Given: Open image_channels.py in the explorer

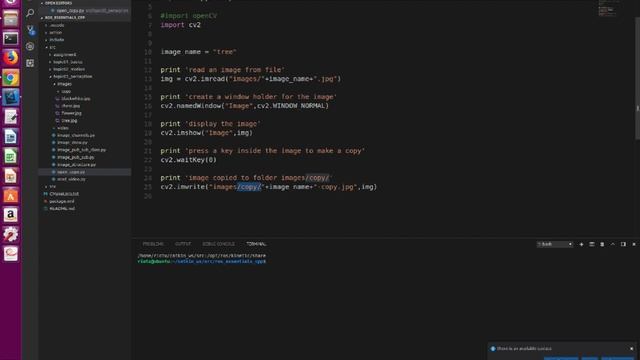Looking at the screenshot, I should 76,136.
